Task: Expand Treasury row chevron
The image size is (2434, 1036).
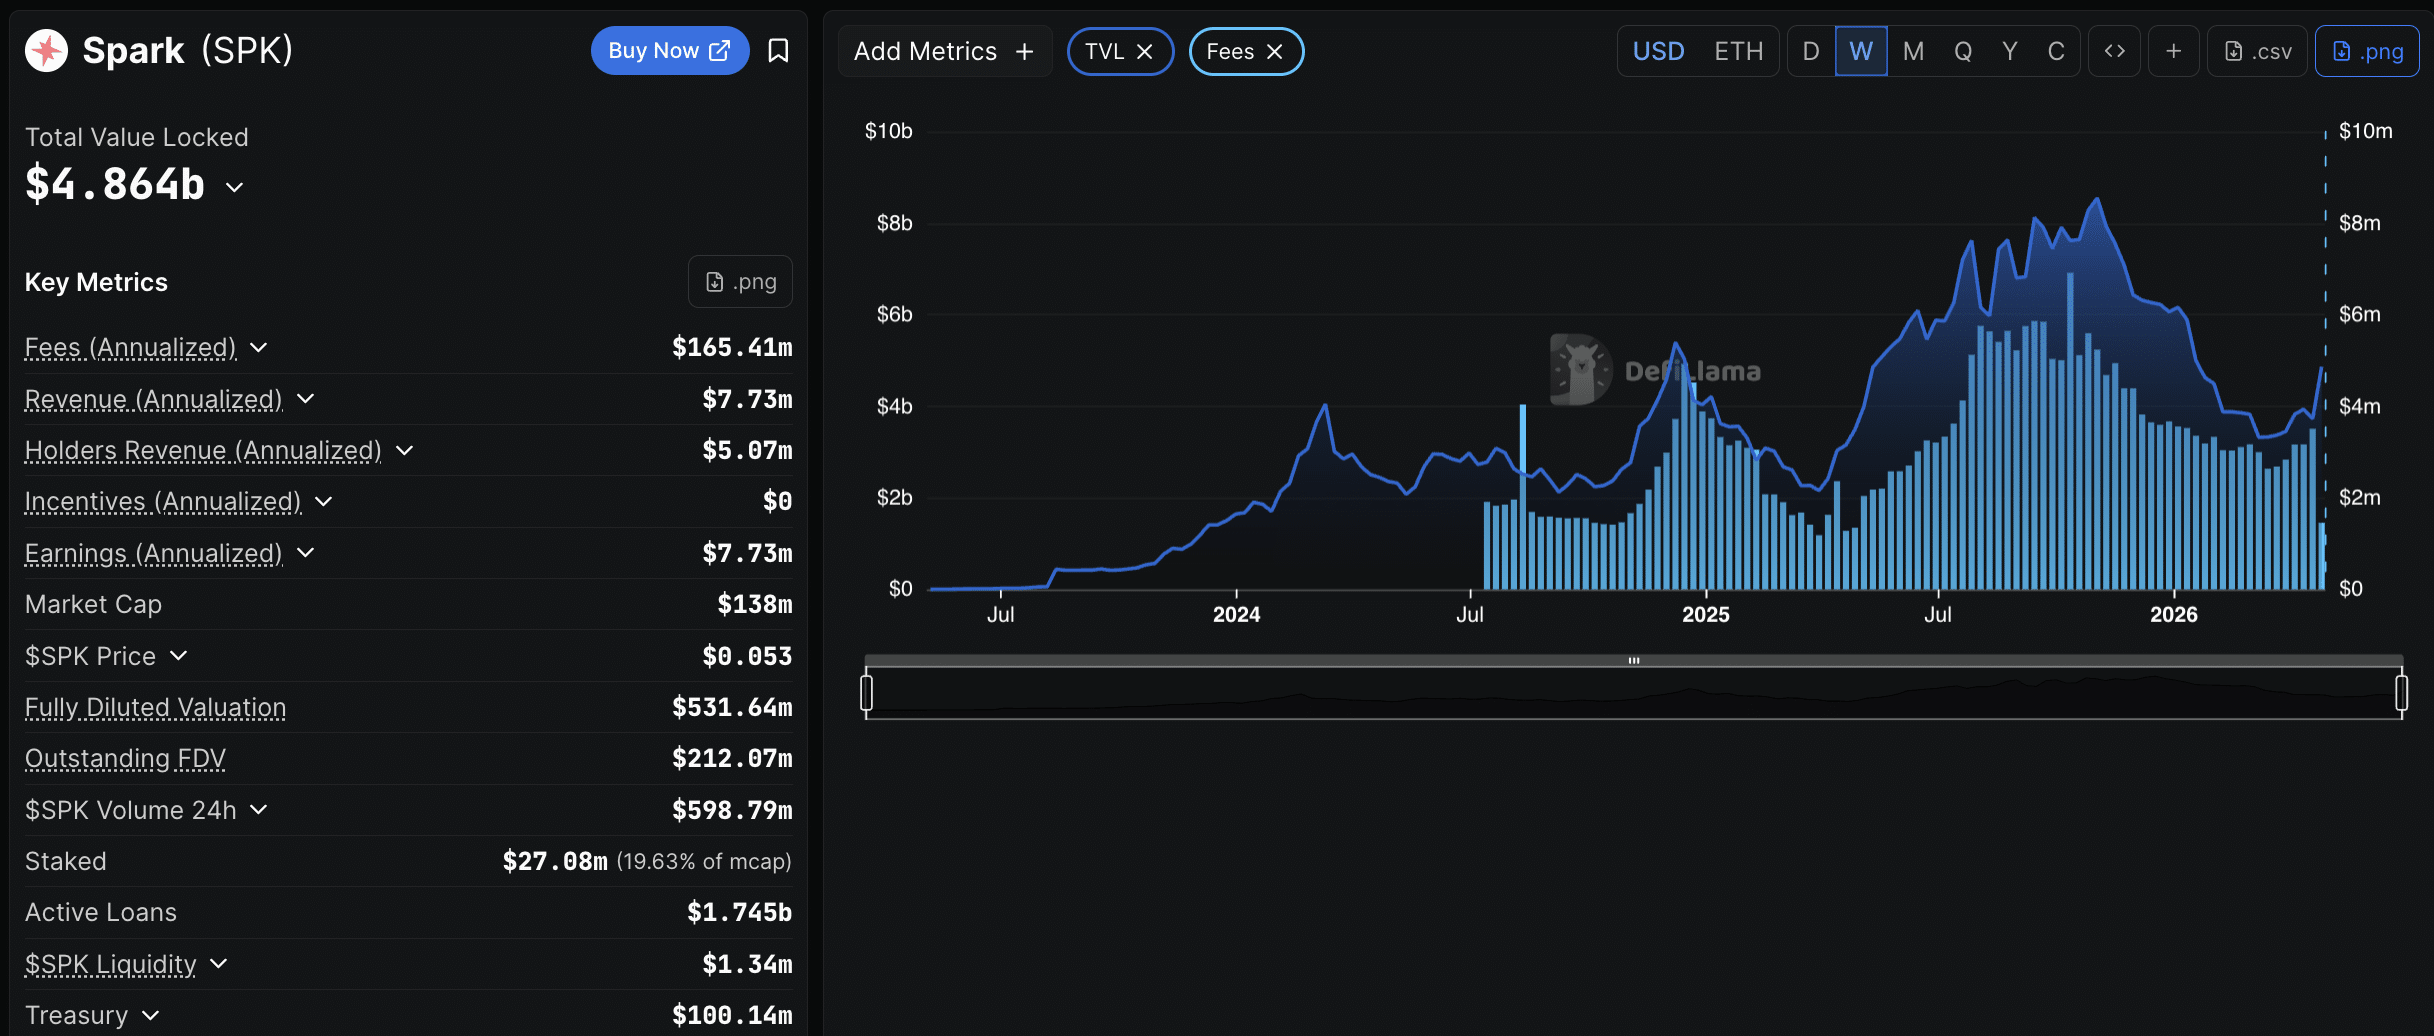Action: 151,1016
